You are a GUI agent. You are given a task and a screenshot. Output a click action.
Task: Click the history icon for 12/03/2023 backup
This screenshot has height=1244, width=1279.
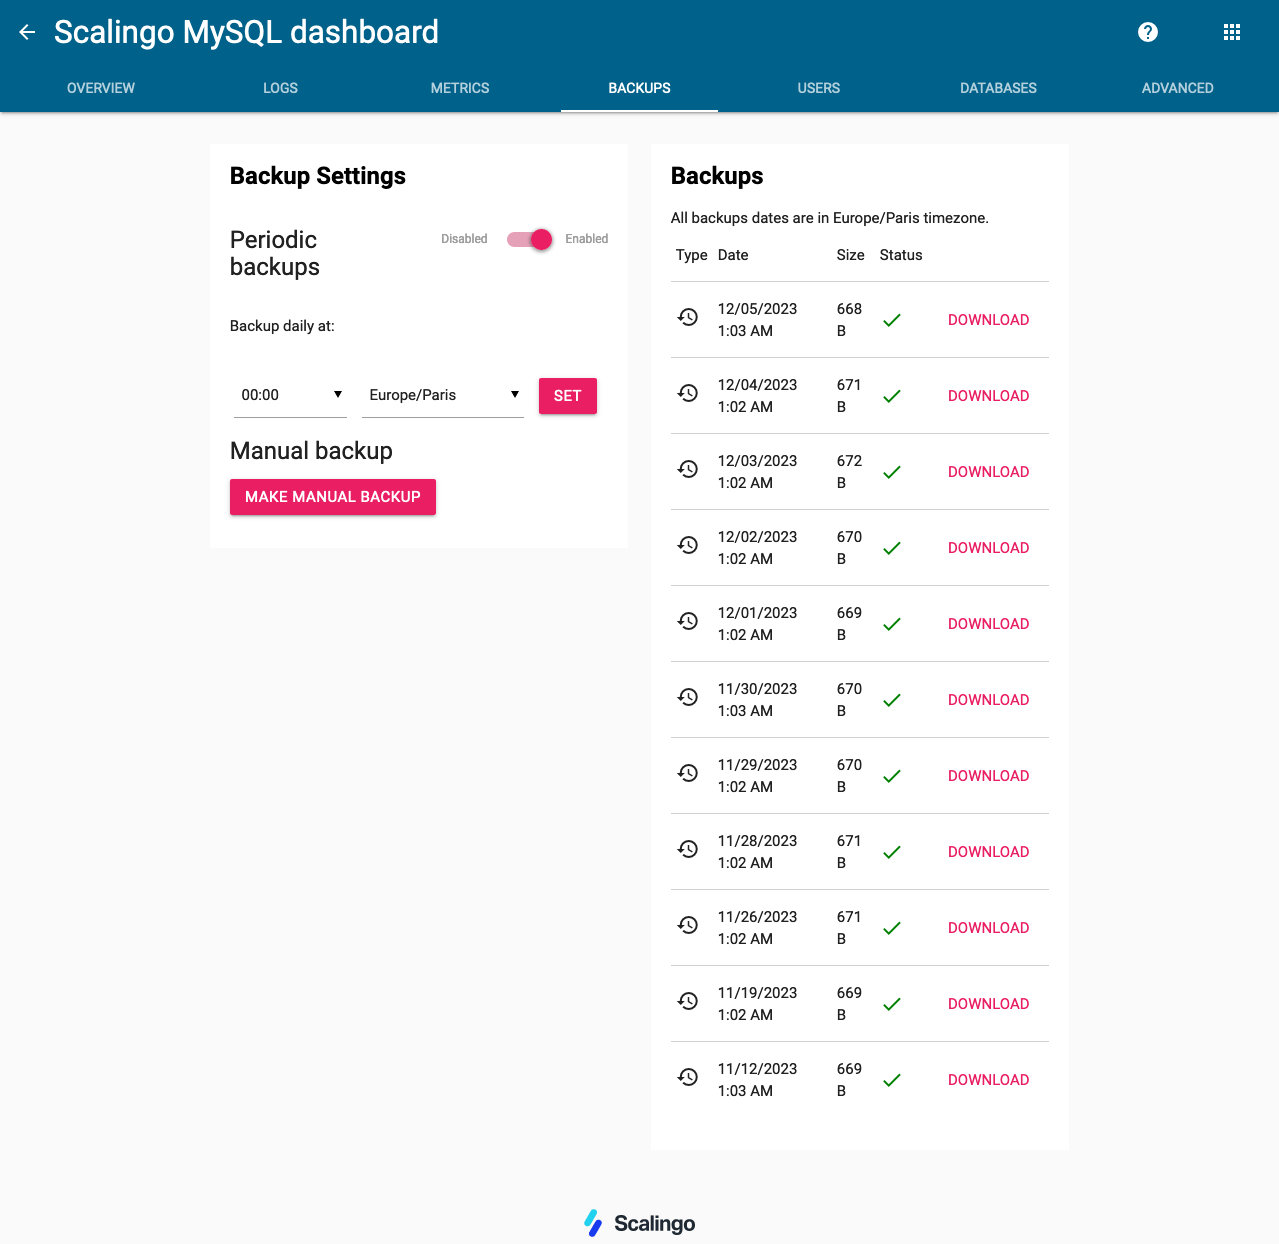pos(688,469)
